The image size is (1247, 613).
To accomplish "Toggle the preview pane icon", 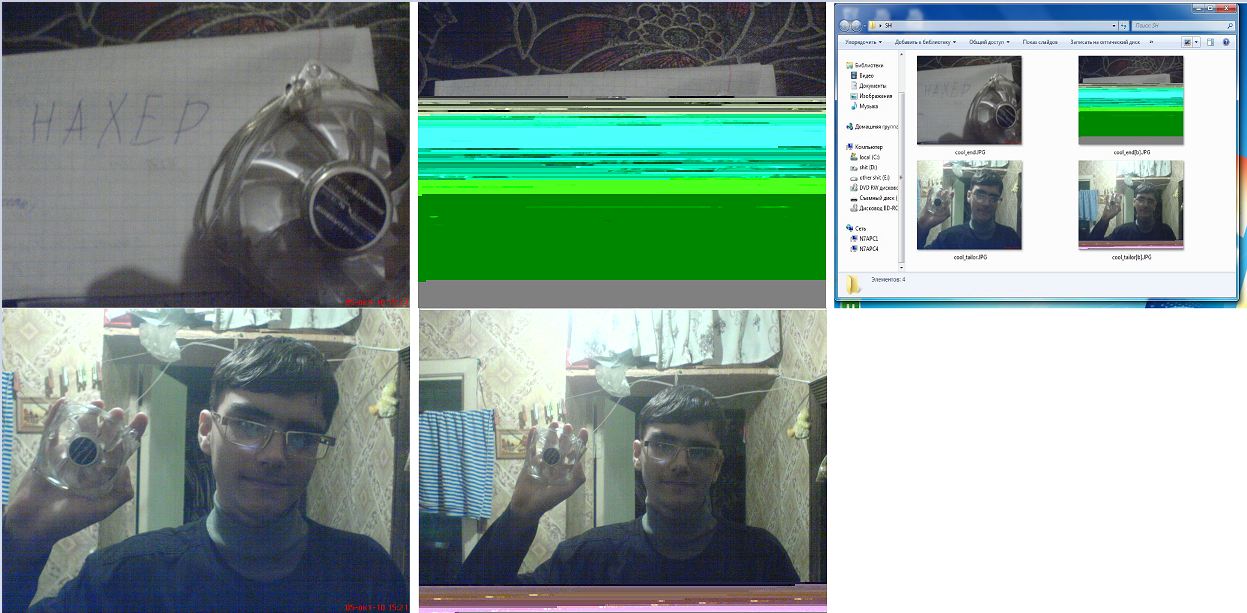I will tap(1210, 42).
